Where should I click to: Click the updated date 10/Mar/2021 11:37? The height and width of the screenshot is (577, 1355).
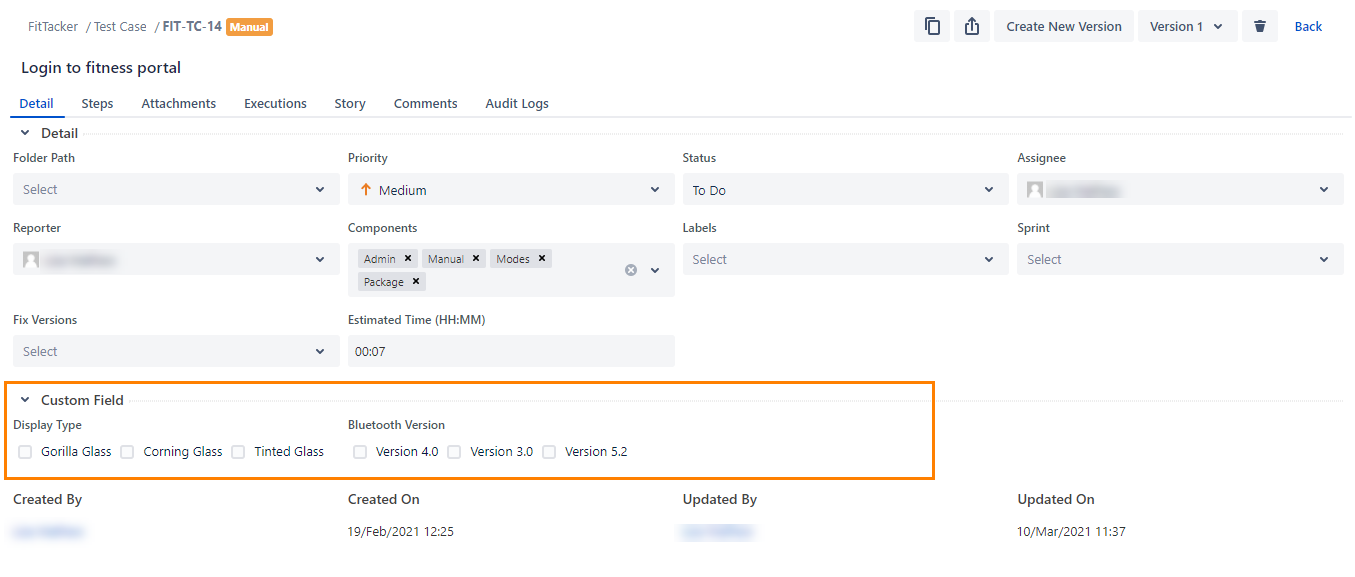pos(1072,532)
